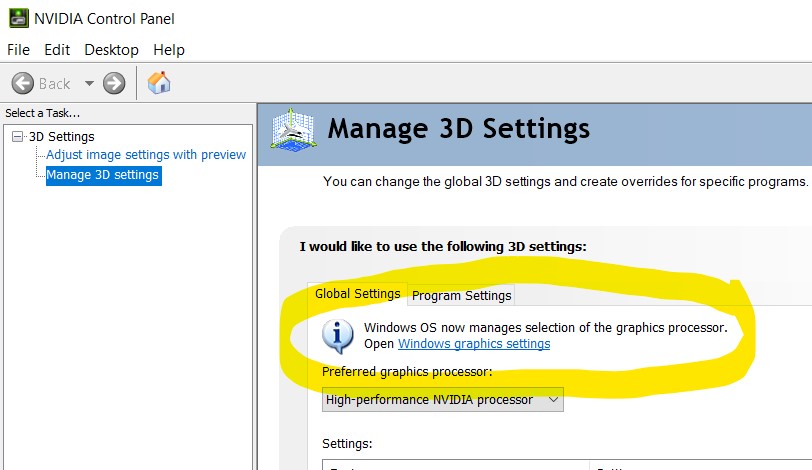Go back using the Back arrow icon
This screenshot has height=470, width=812.
point(23,83)
